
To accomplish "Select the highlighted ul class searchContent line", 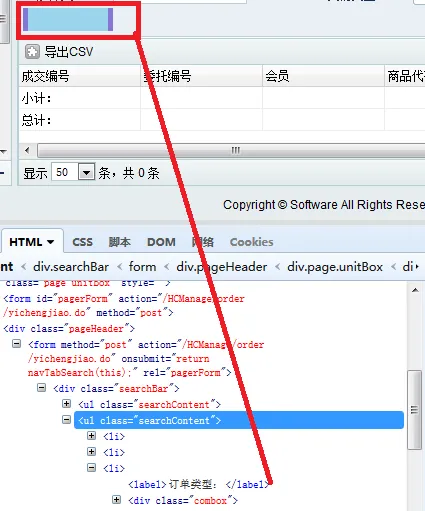I will [239, 420].
